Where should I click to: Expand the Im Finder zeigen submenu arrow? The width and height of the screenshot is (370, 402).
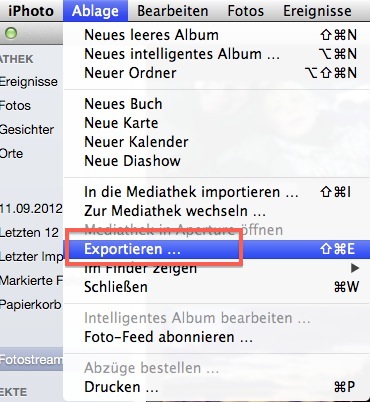(x=355, y=268)
